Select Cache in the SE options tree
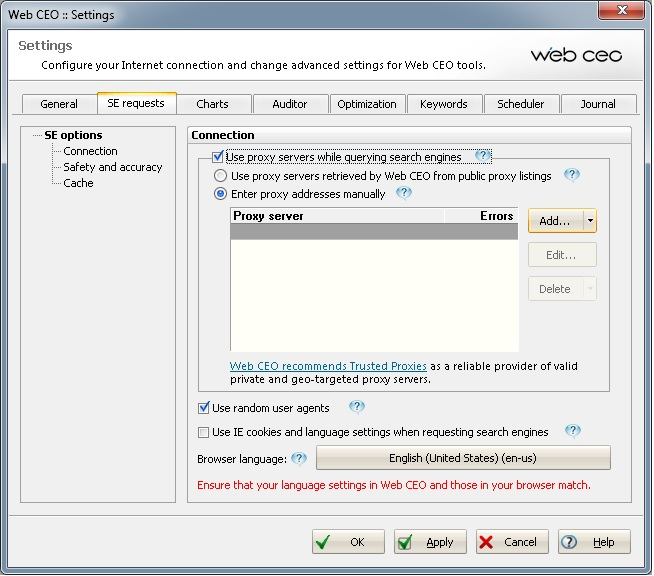 tap(78, 183)
